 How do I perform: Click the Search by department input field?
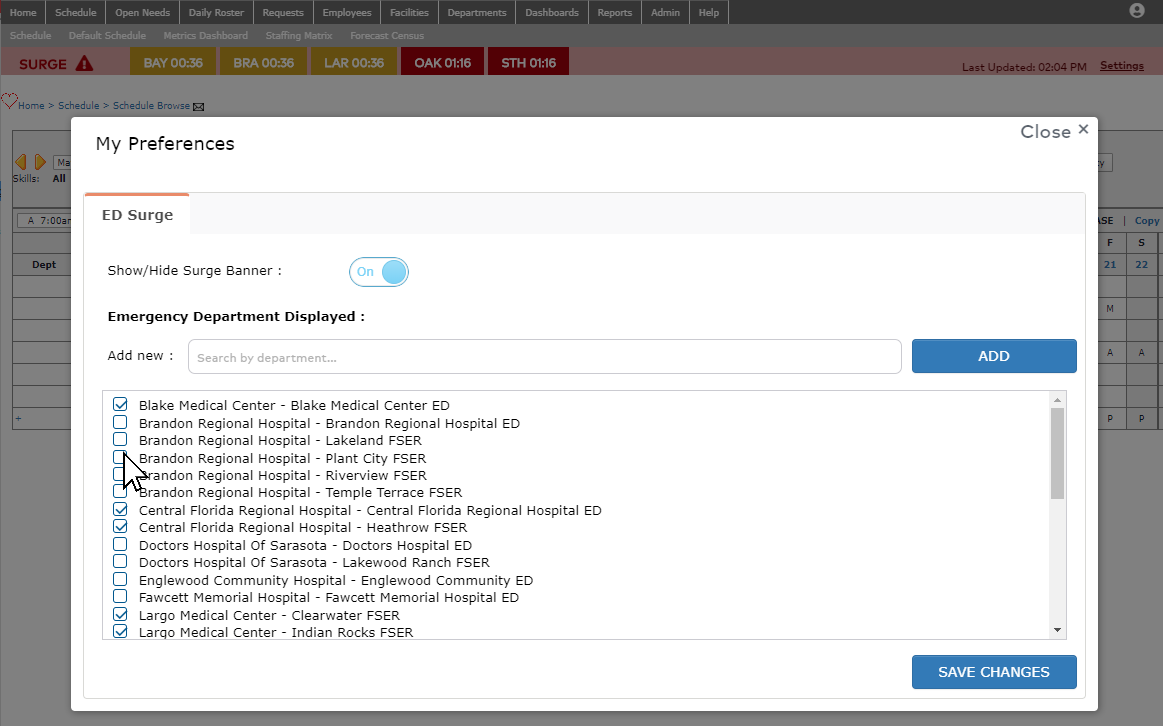click(x=544, y=356)
